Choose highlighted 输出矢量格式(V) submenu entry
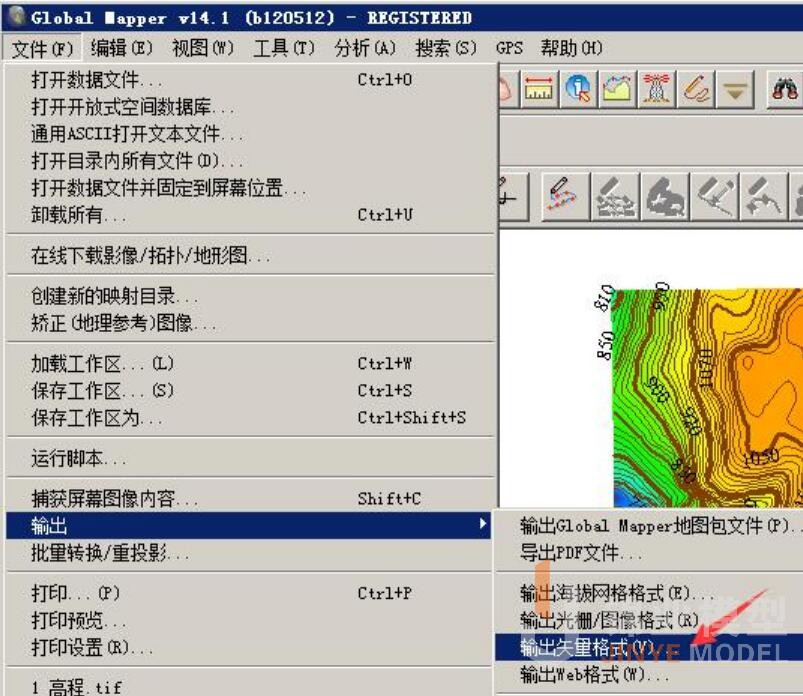 coord(649,647)
